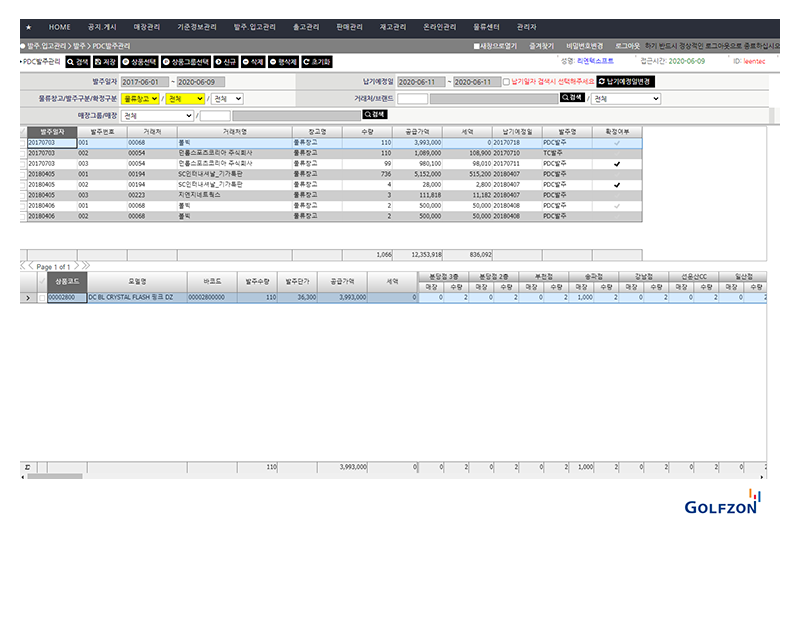Click the 삭제 delete toolbar button
800x640 pixels.
point(253,61)
